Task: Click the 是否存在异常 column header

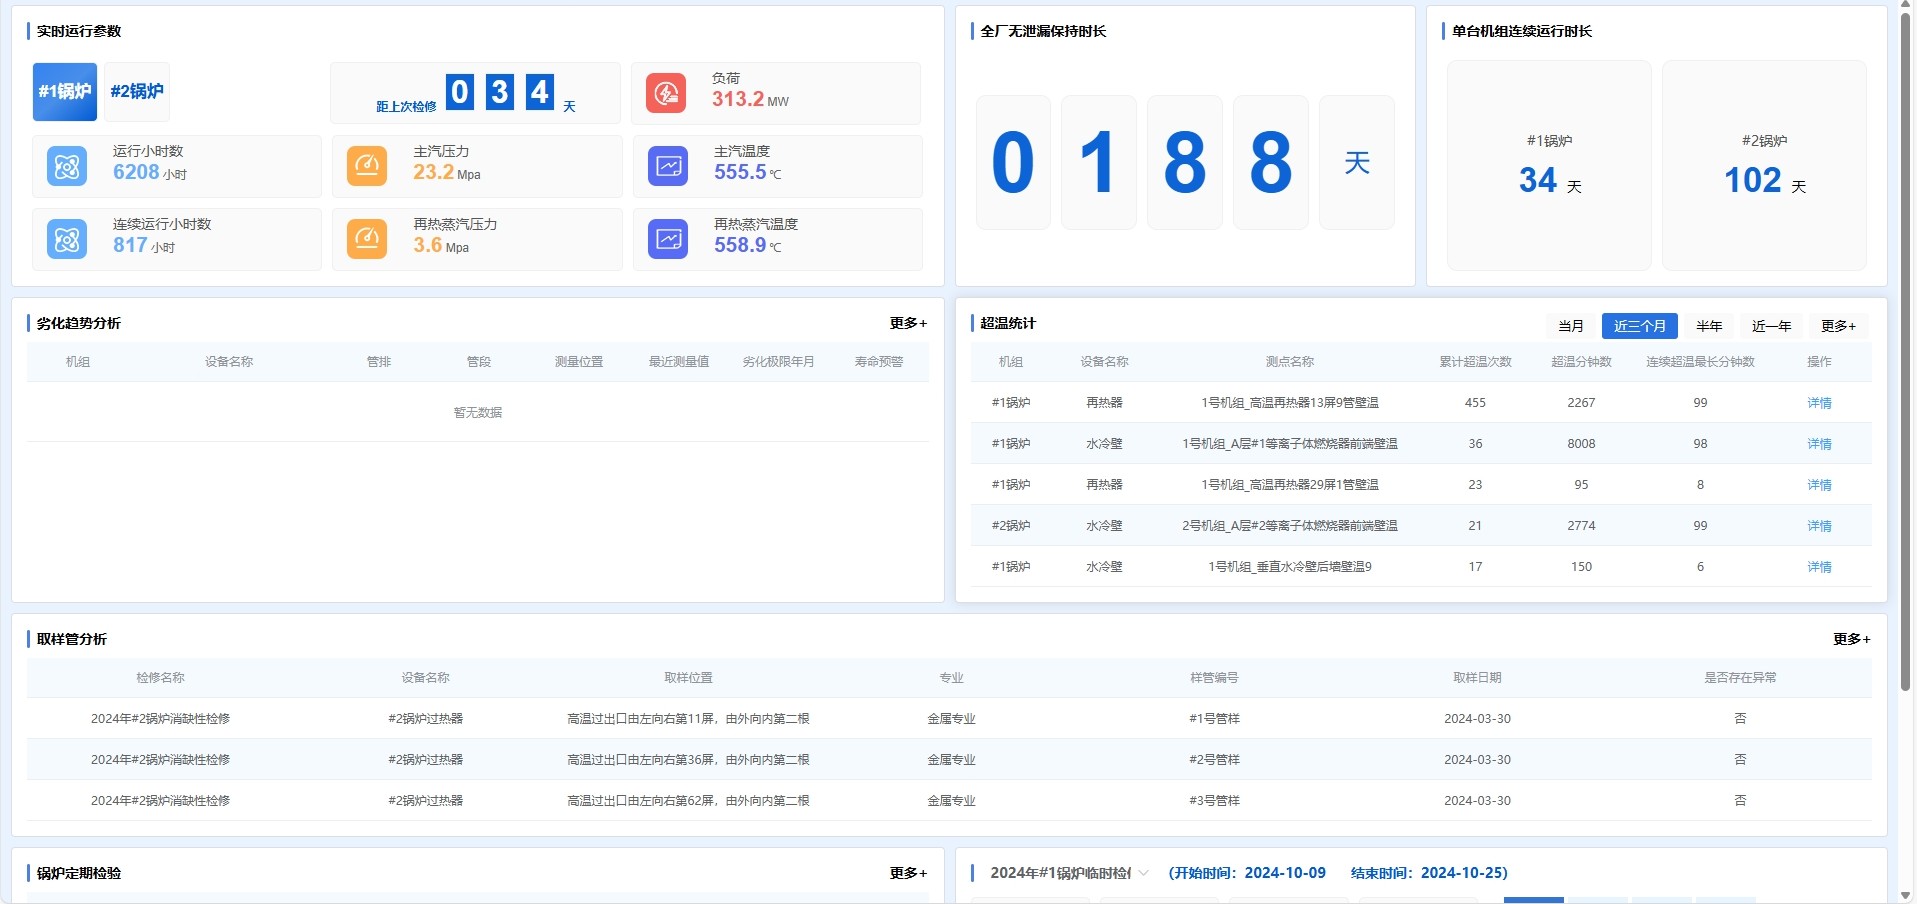Action: click(1740, 678)
